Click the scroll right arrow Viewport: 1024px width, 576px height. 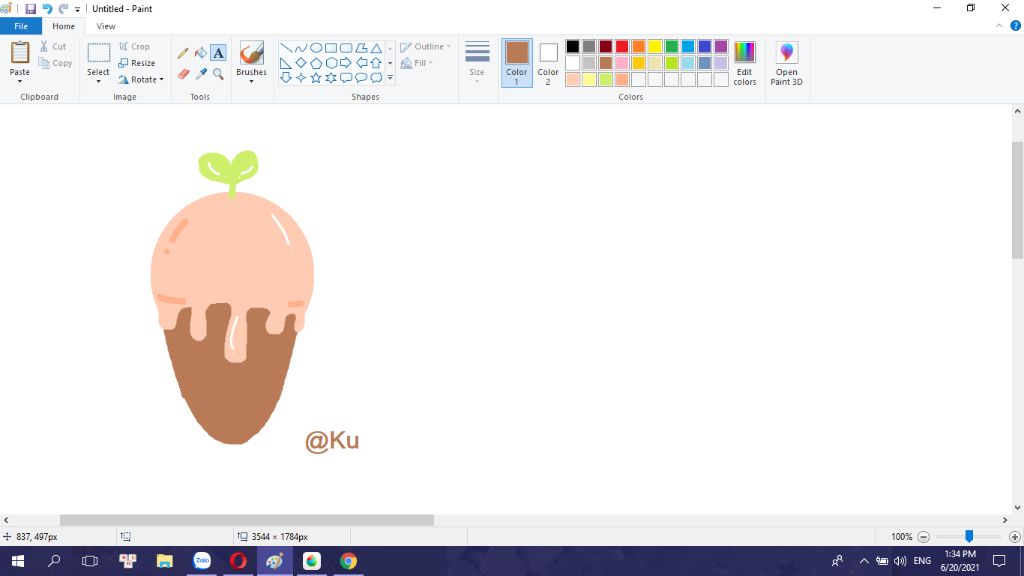coord(1004,520)
